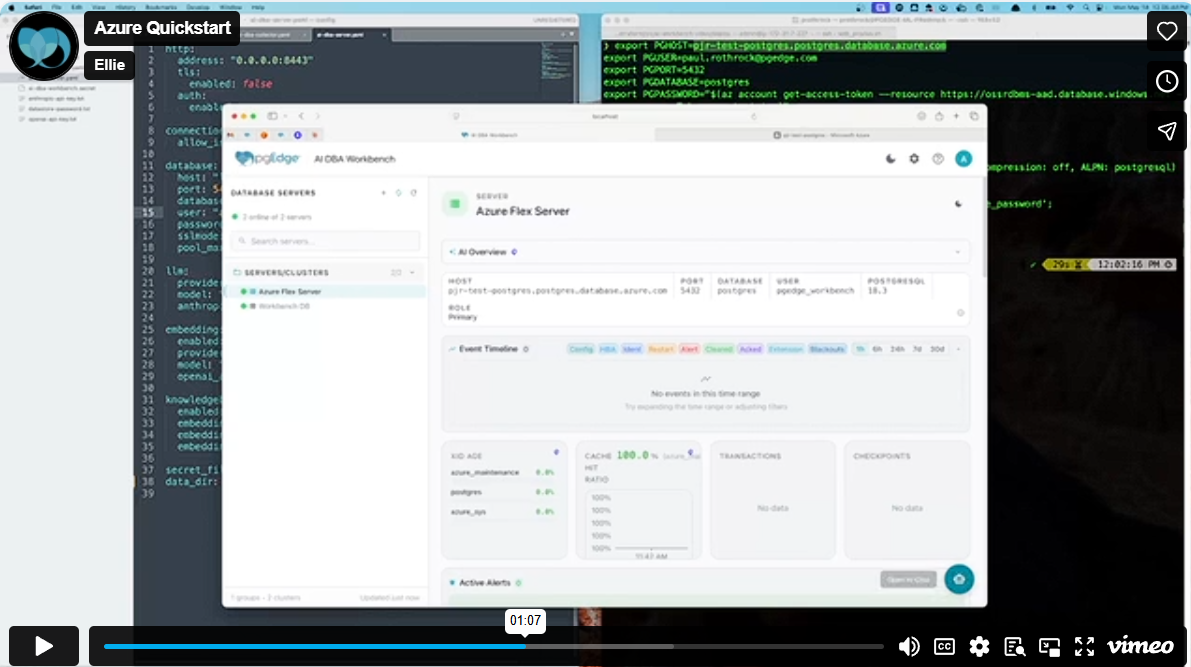
Task: Click the Event Timeline info icon
Action: [526, 349]
